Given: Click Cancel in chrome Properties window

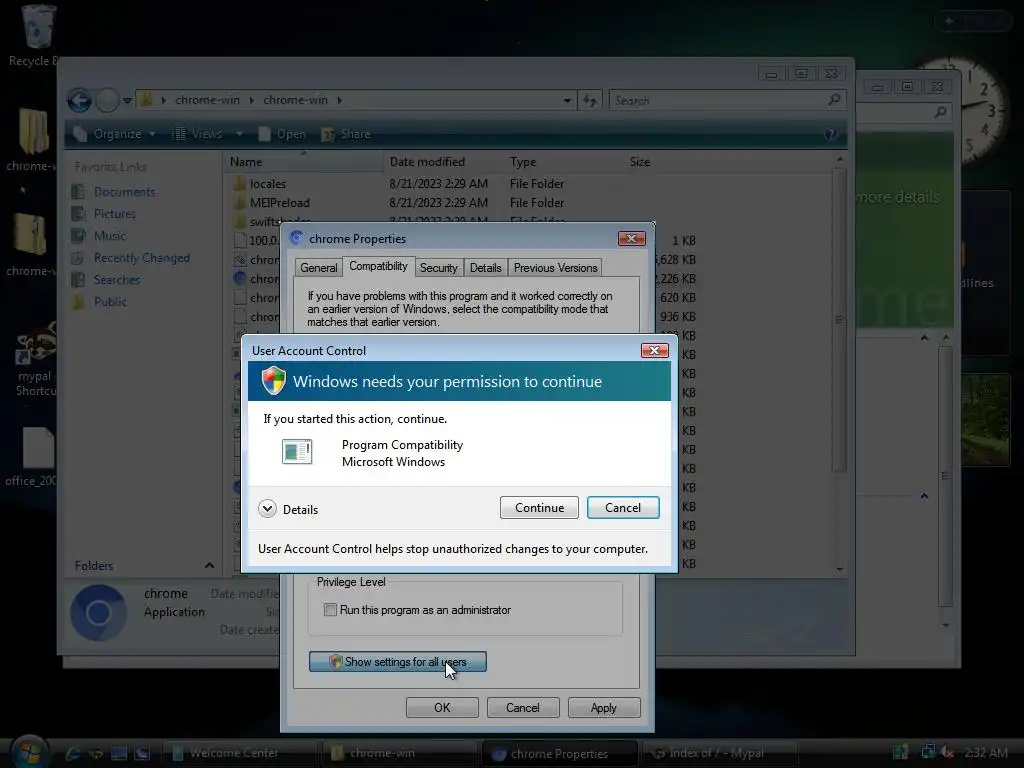Looking at the screenshot, I should coord(522,707).
